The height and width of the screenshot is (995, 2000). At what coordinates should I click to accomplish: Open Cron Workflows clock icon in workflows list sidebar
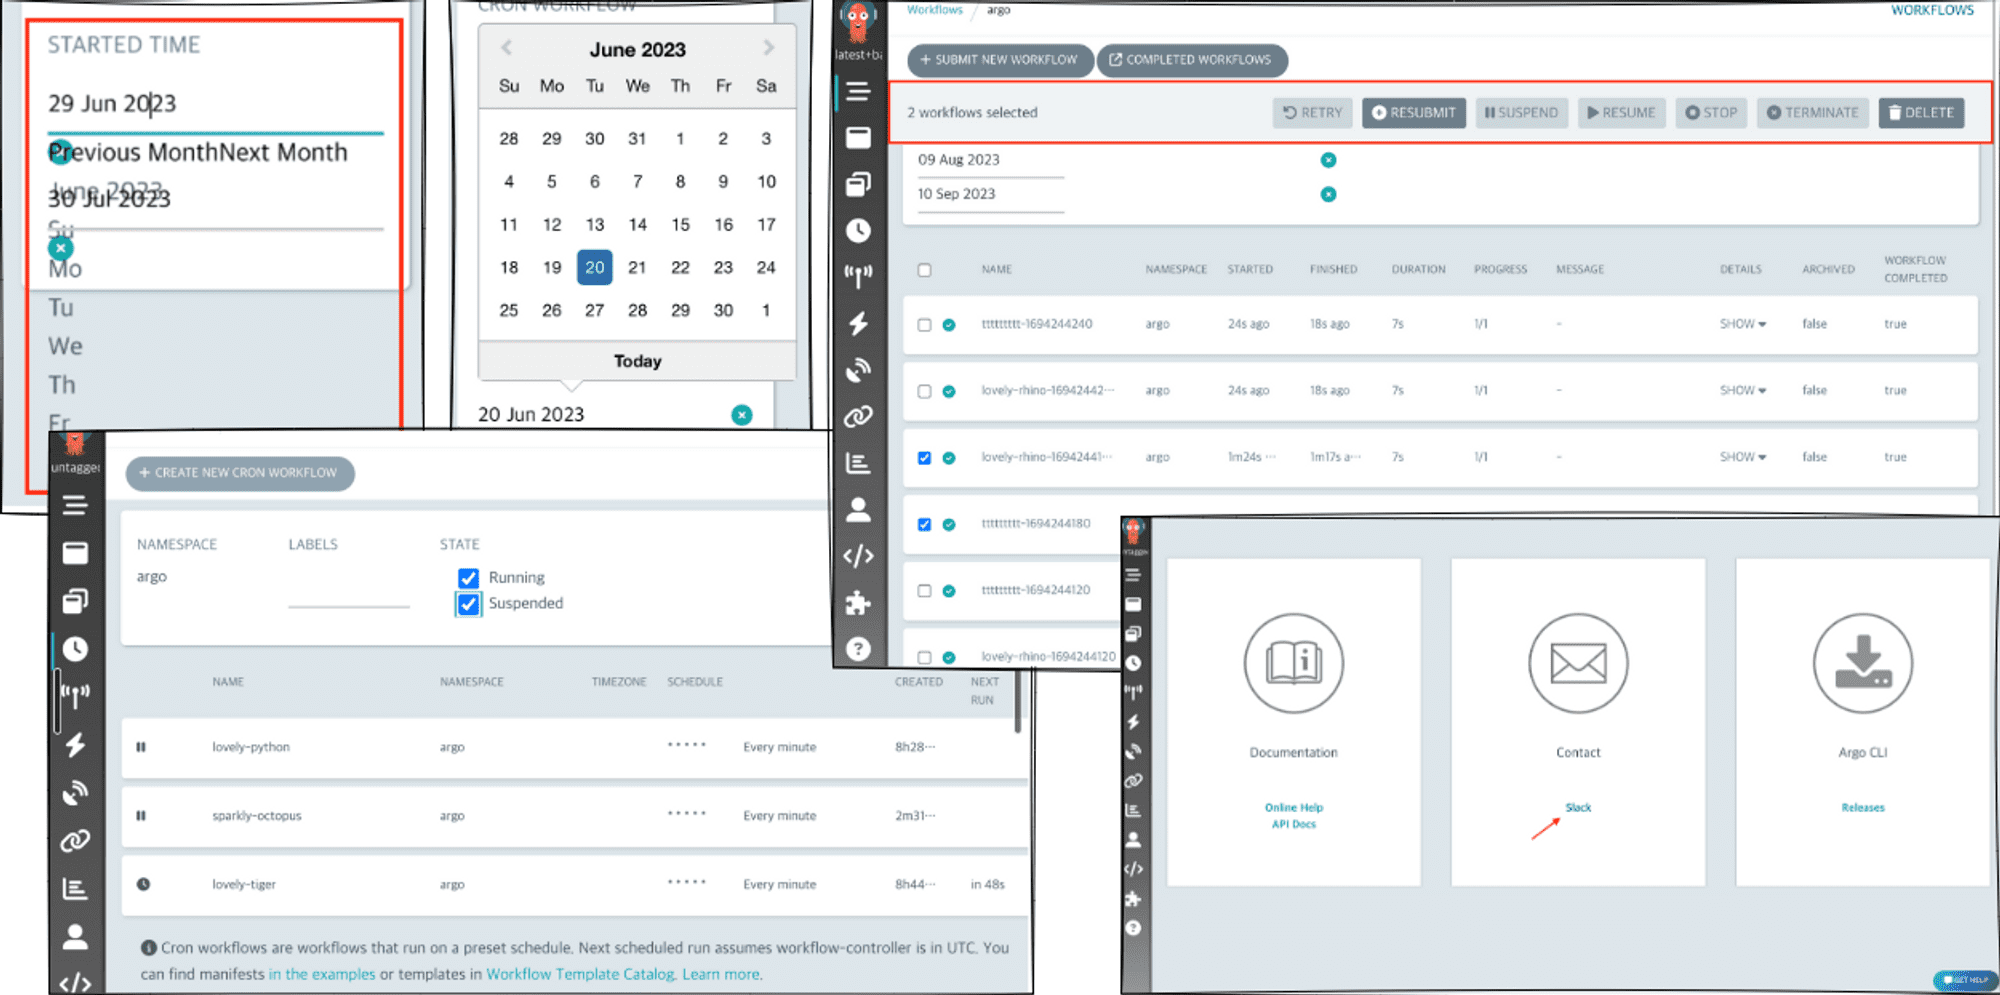(x=858, y=230)
